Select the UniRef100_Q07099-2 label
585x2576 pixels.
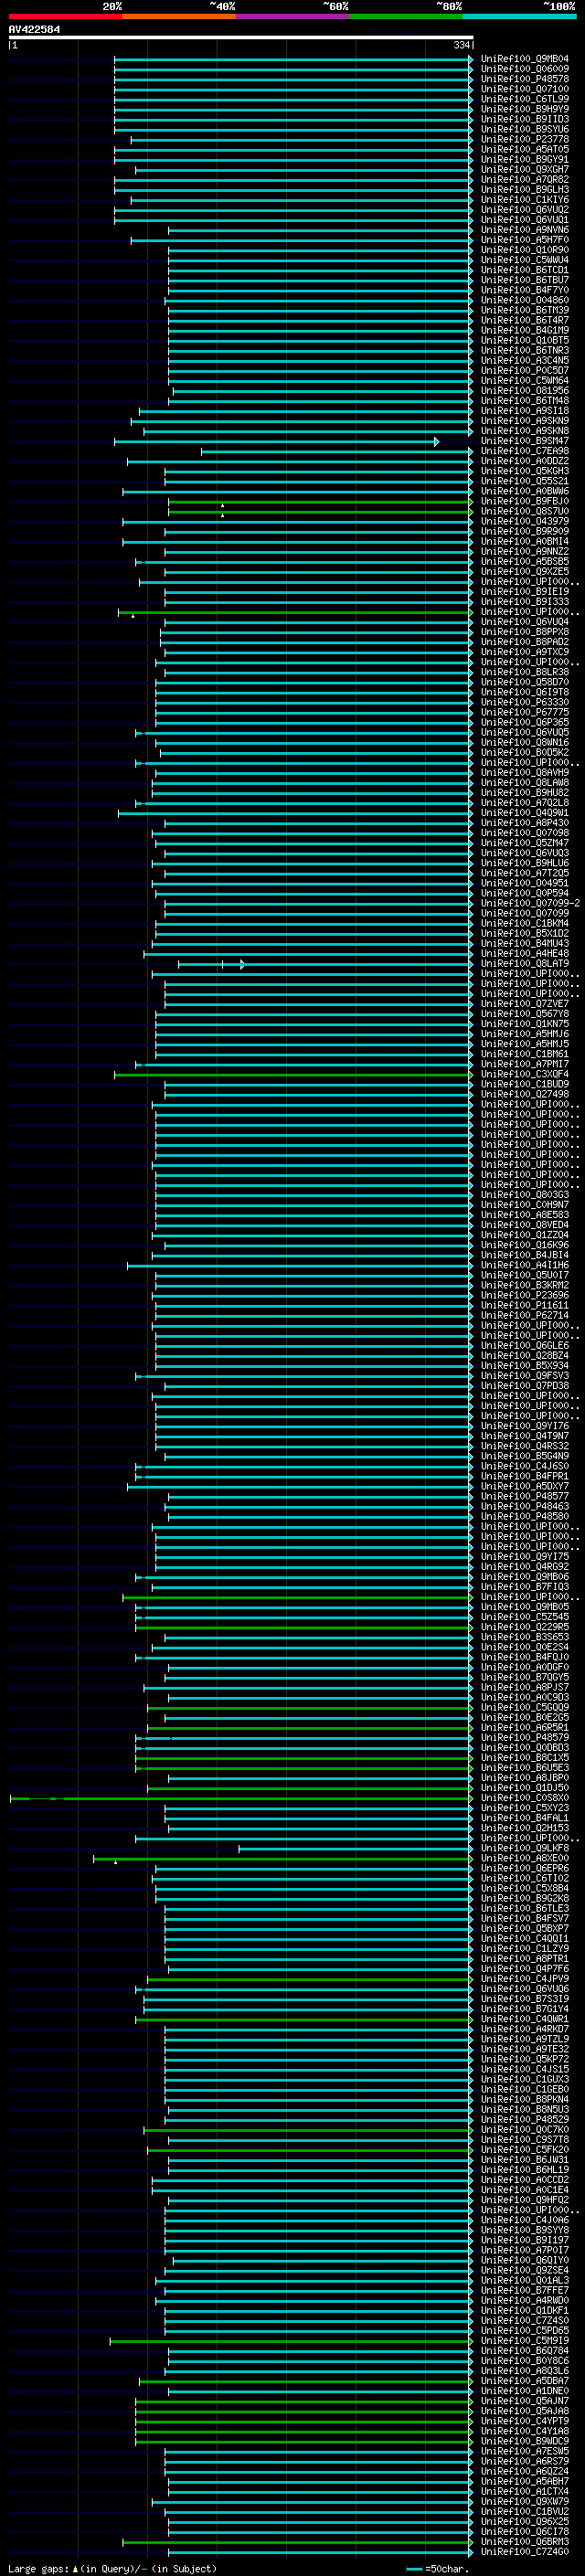(x=530, y=903)
